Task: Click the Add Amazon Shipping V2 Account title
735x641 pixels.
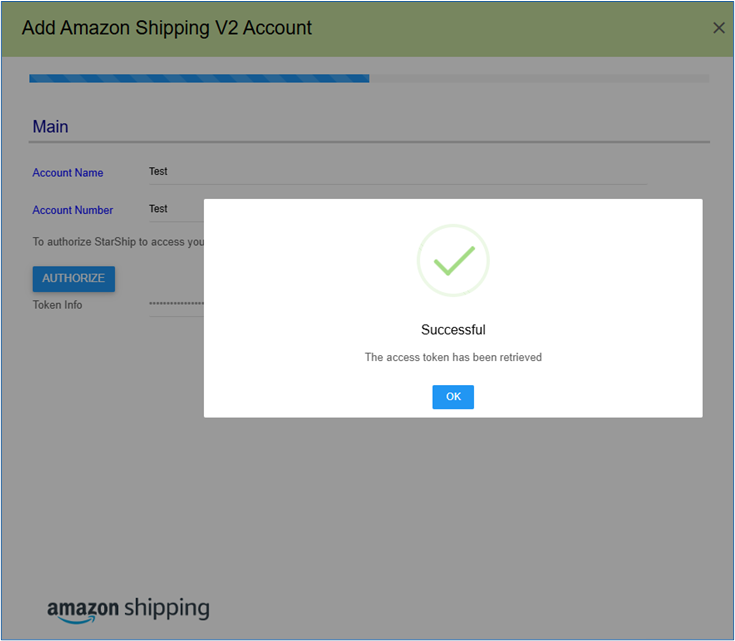Action: tap(167, 28)
